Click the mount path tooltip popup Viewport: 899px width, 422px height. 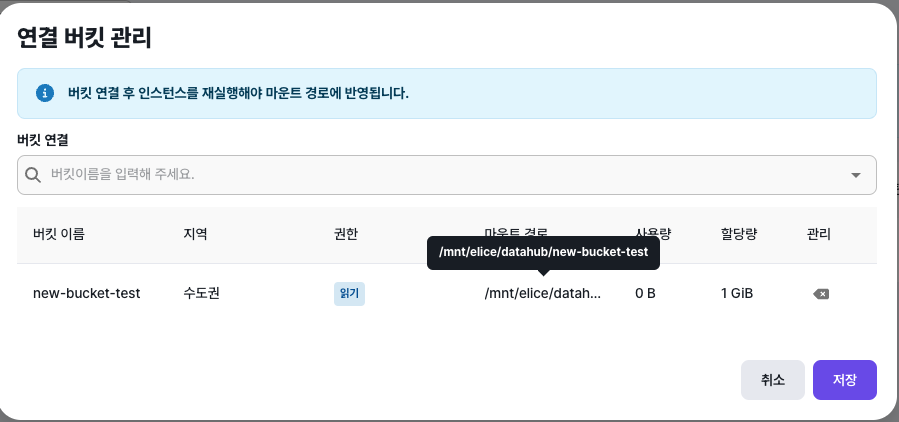[544, 254]
